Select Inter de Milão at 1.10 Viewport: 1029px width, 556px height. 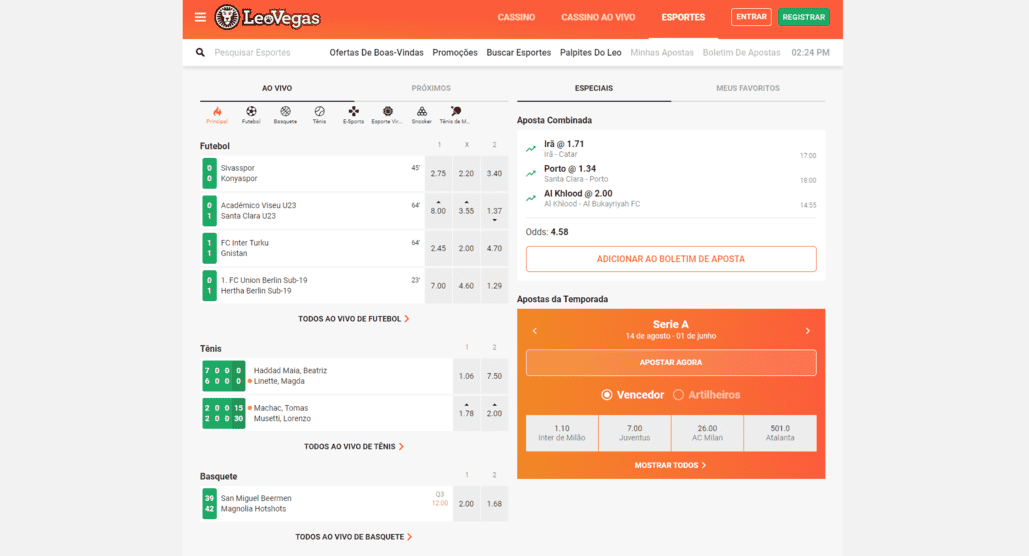click(x=562, y=433)
